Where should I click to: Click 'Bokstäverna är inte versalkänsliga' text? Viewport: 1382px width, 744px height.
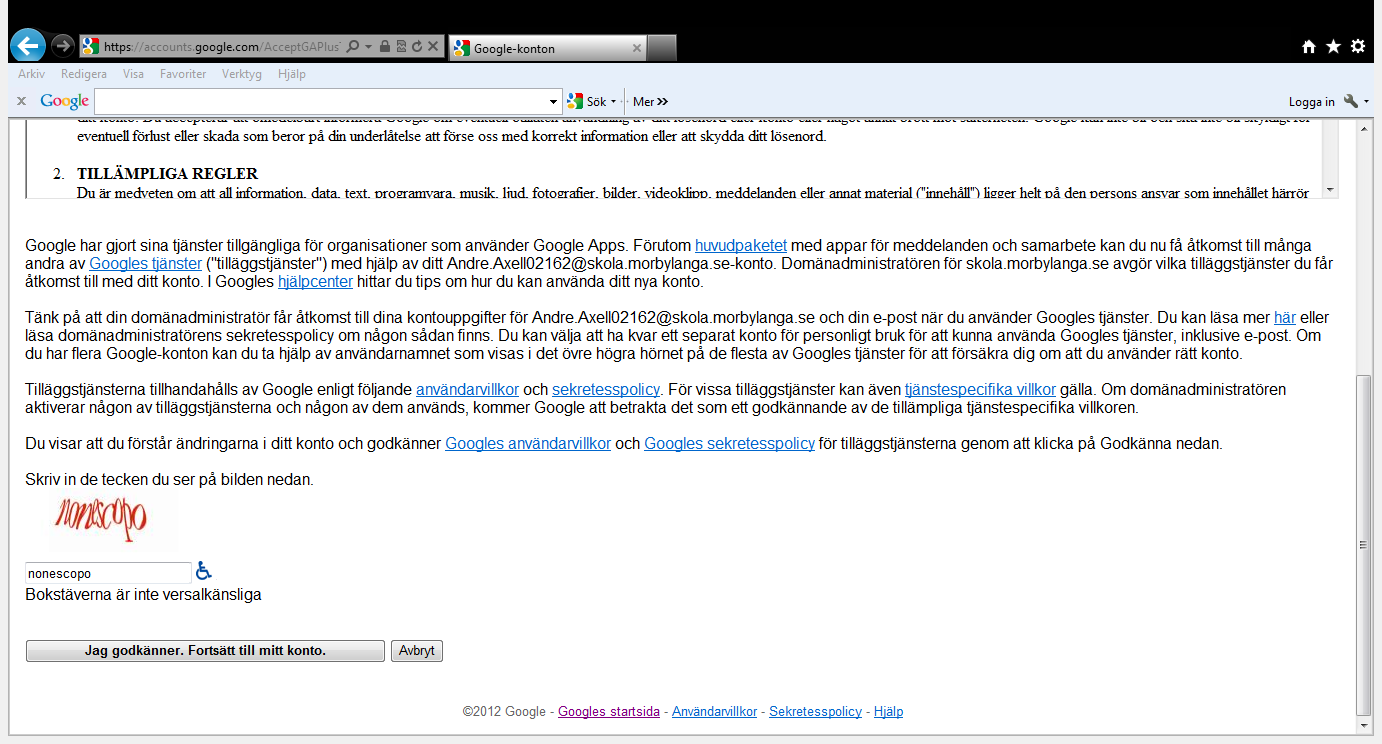point(143,594)
